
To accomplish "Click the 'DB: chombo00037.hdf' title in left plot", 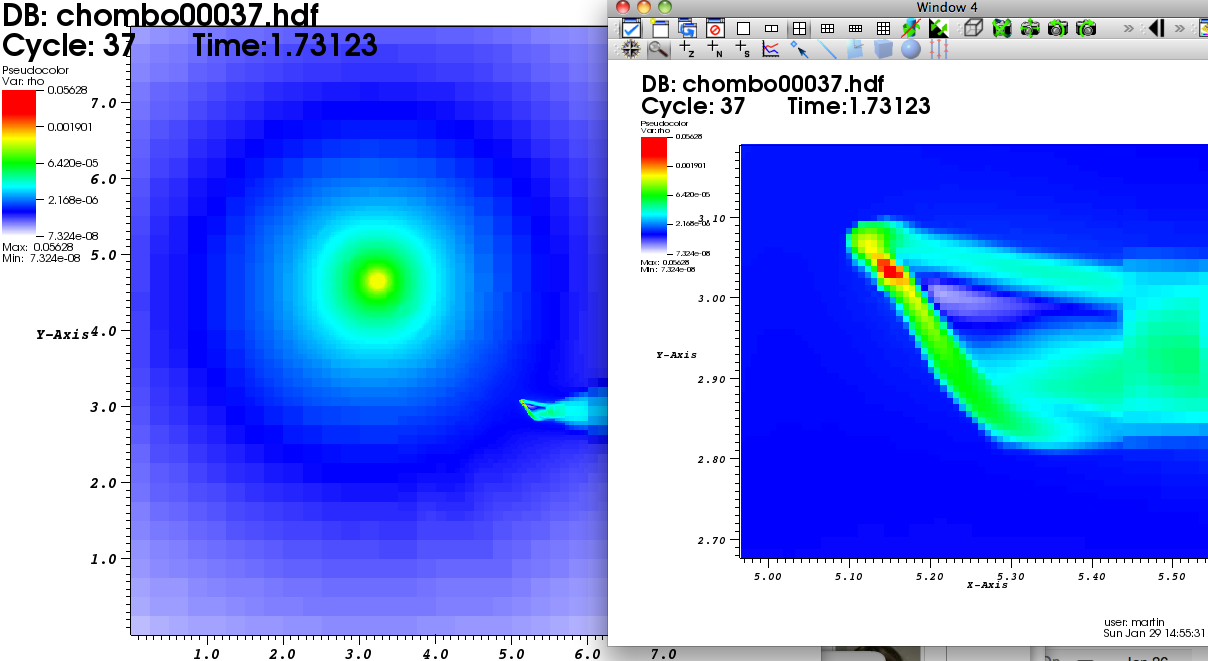I will click(162, 16).
